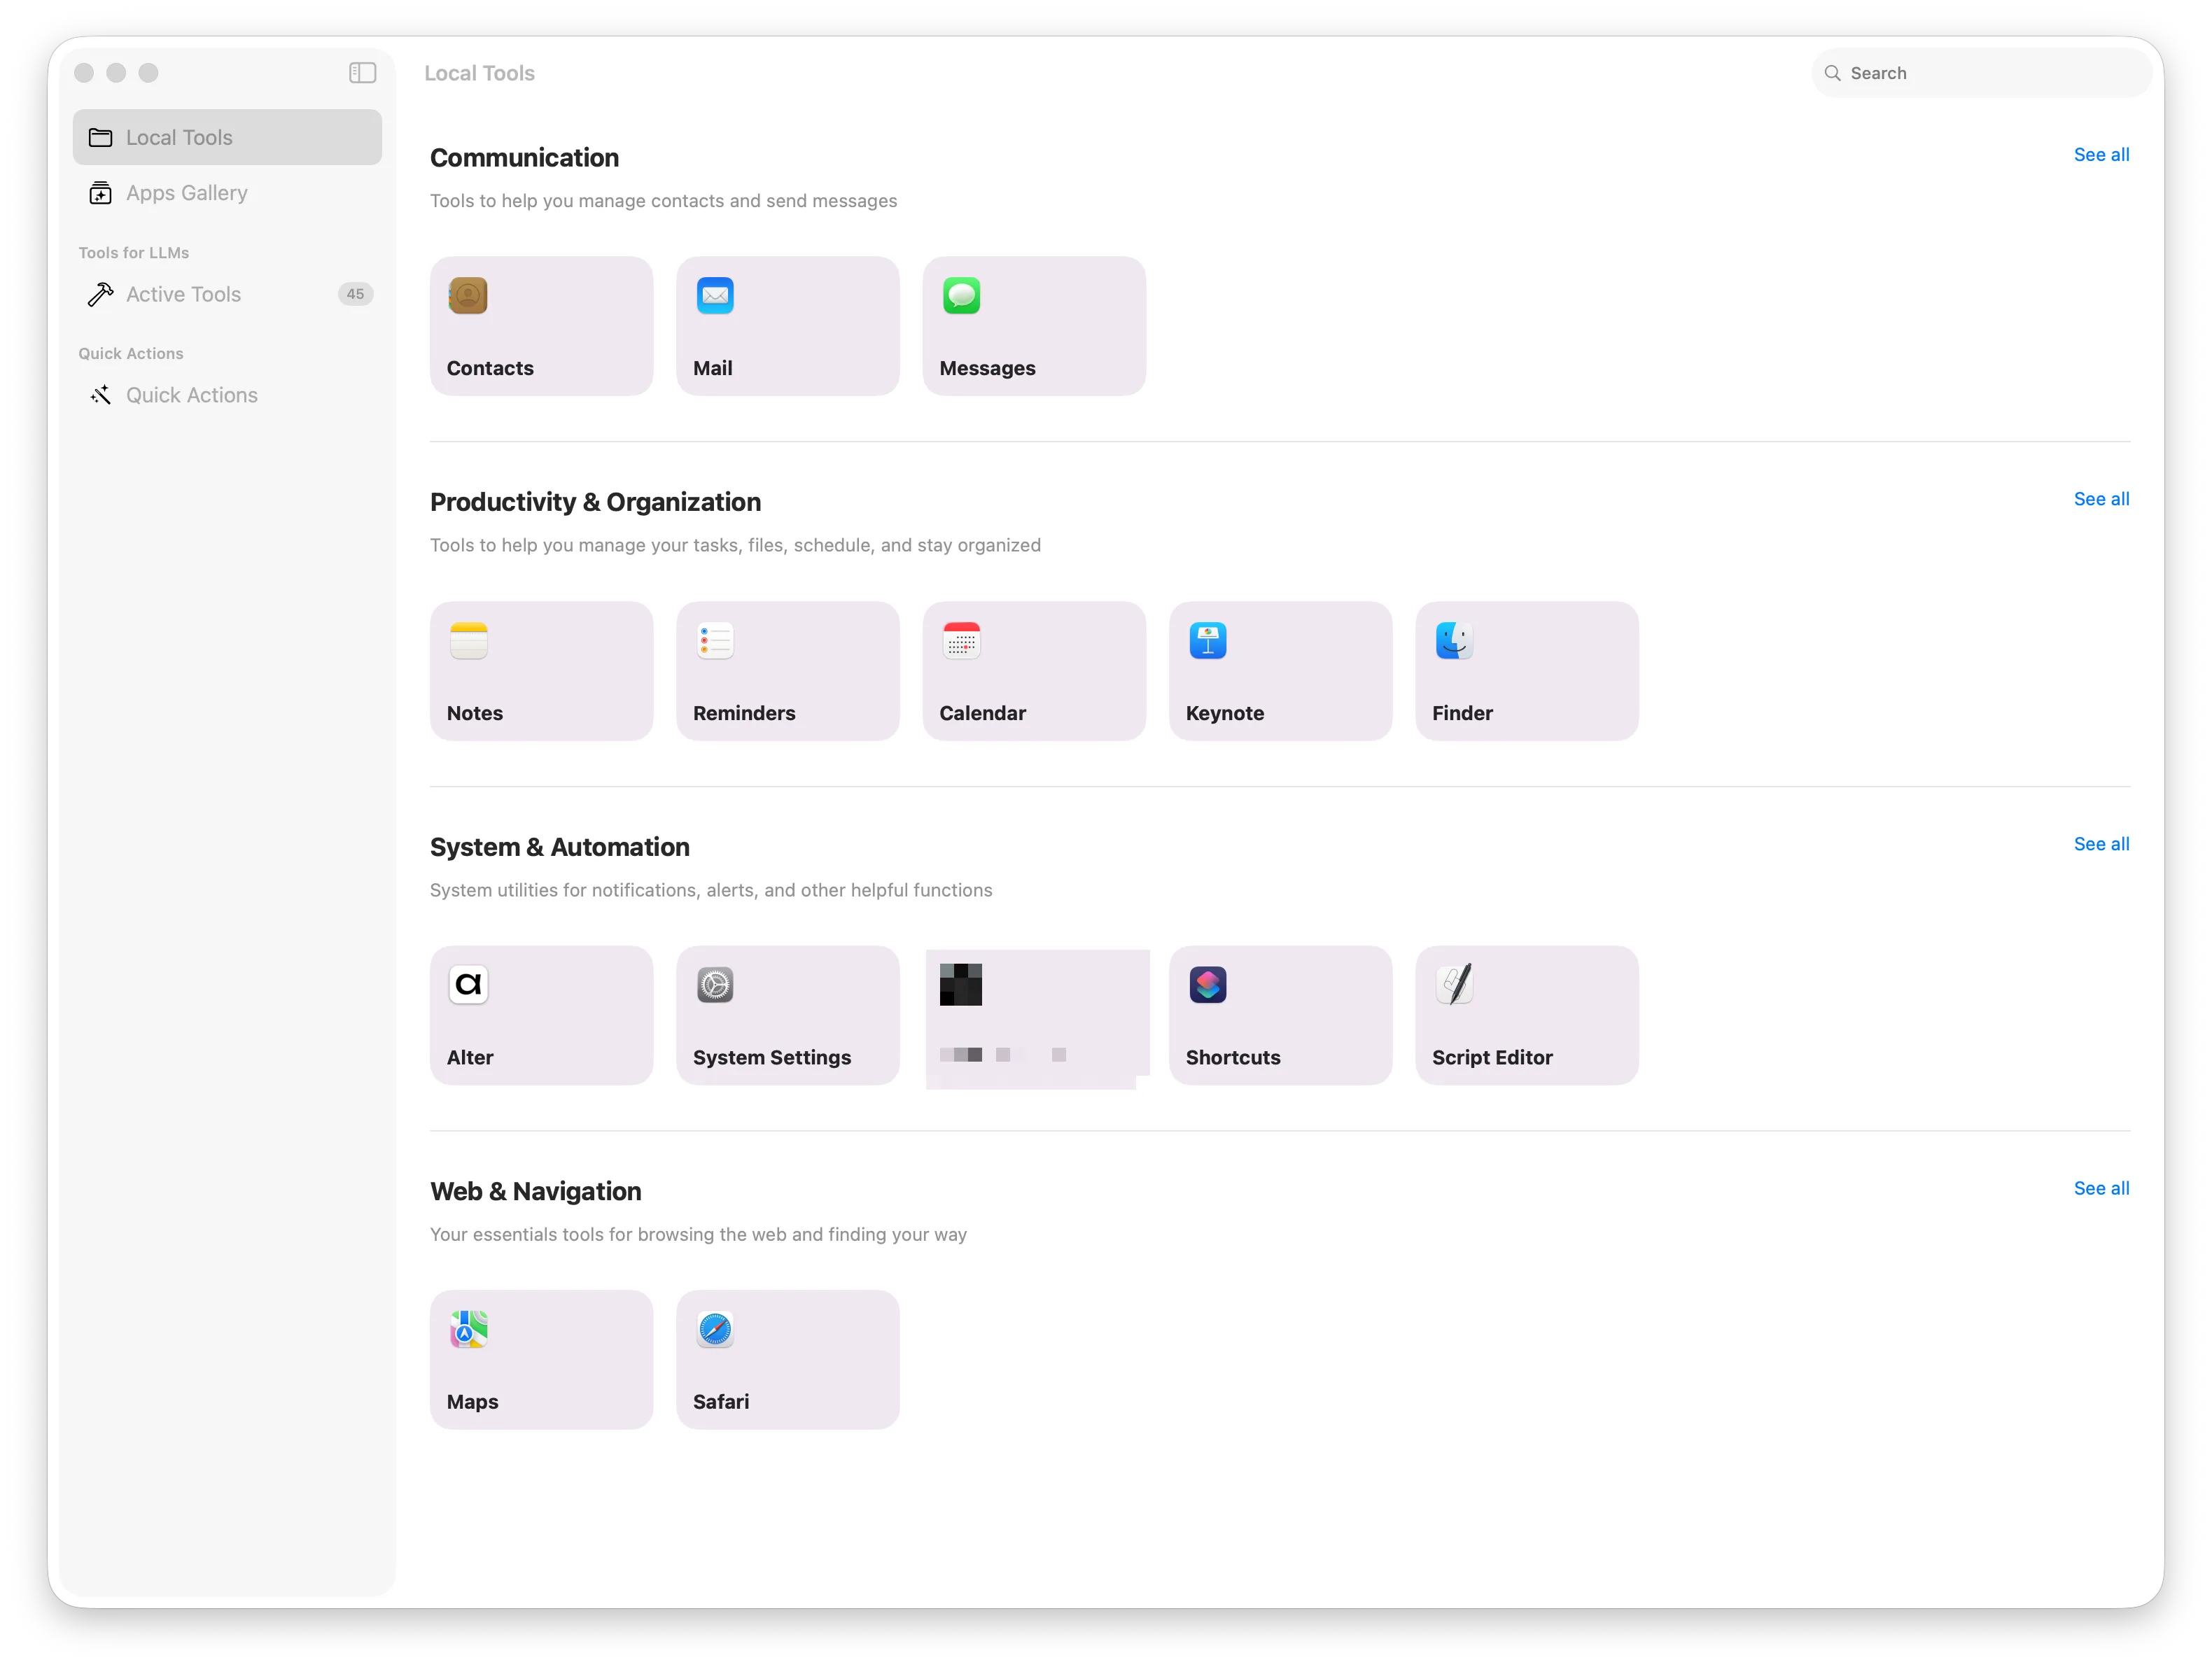The width and height of the screenshot is (2212, 1667).
Task: Click See all for Communication tools
Action: (x=2100, y=154)
